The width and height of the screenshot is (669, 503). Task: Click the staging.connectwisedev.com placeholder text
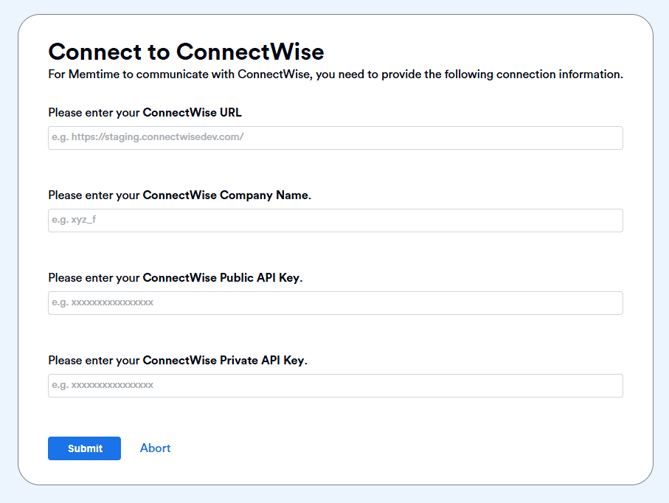click(x=148, y=138)
